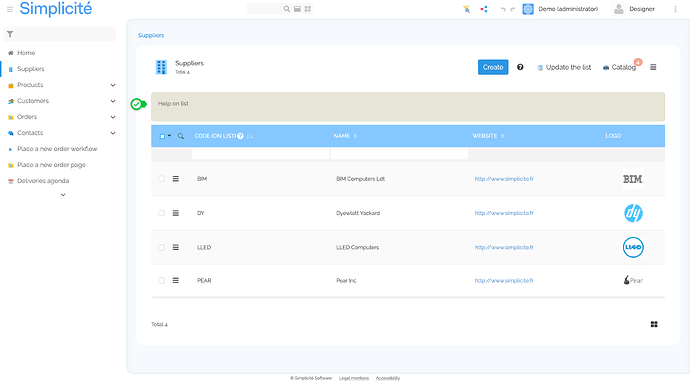
Task: Open row menu for LLED supplier
Action: click(x=176, y=247)
